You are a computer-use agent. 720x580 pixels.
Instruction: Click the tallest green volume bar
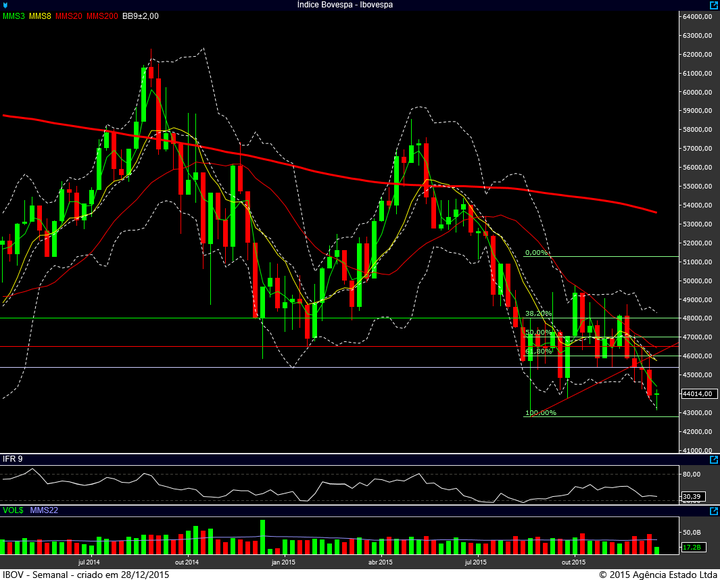tap(263, 537)
